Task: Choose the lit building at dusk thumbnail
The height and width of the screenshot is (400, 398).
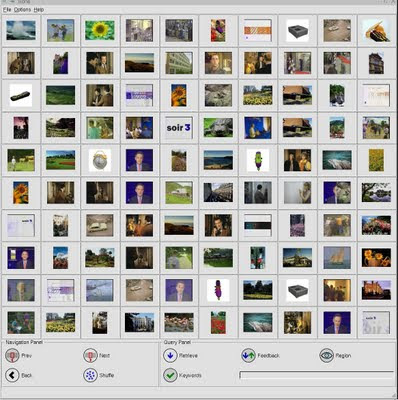Action: [376, 290]
